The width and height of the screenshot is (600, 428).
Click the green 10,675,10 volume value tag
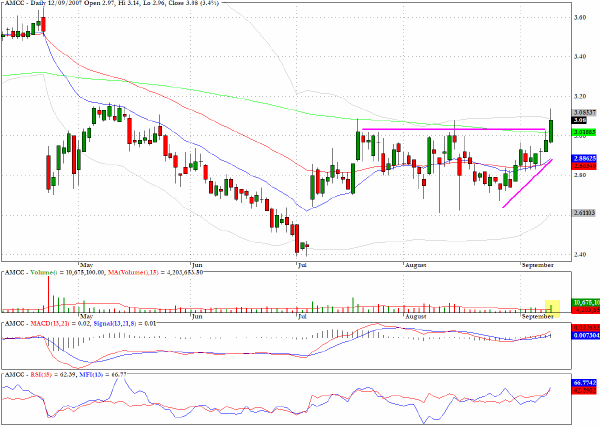click(x=585, y=303)
